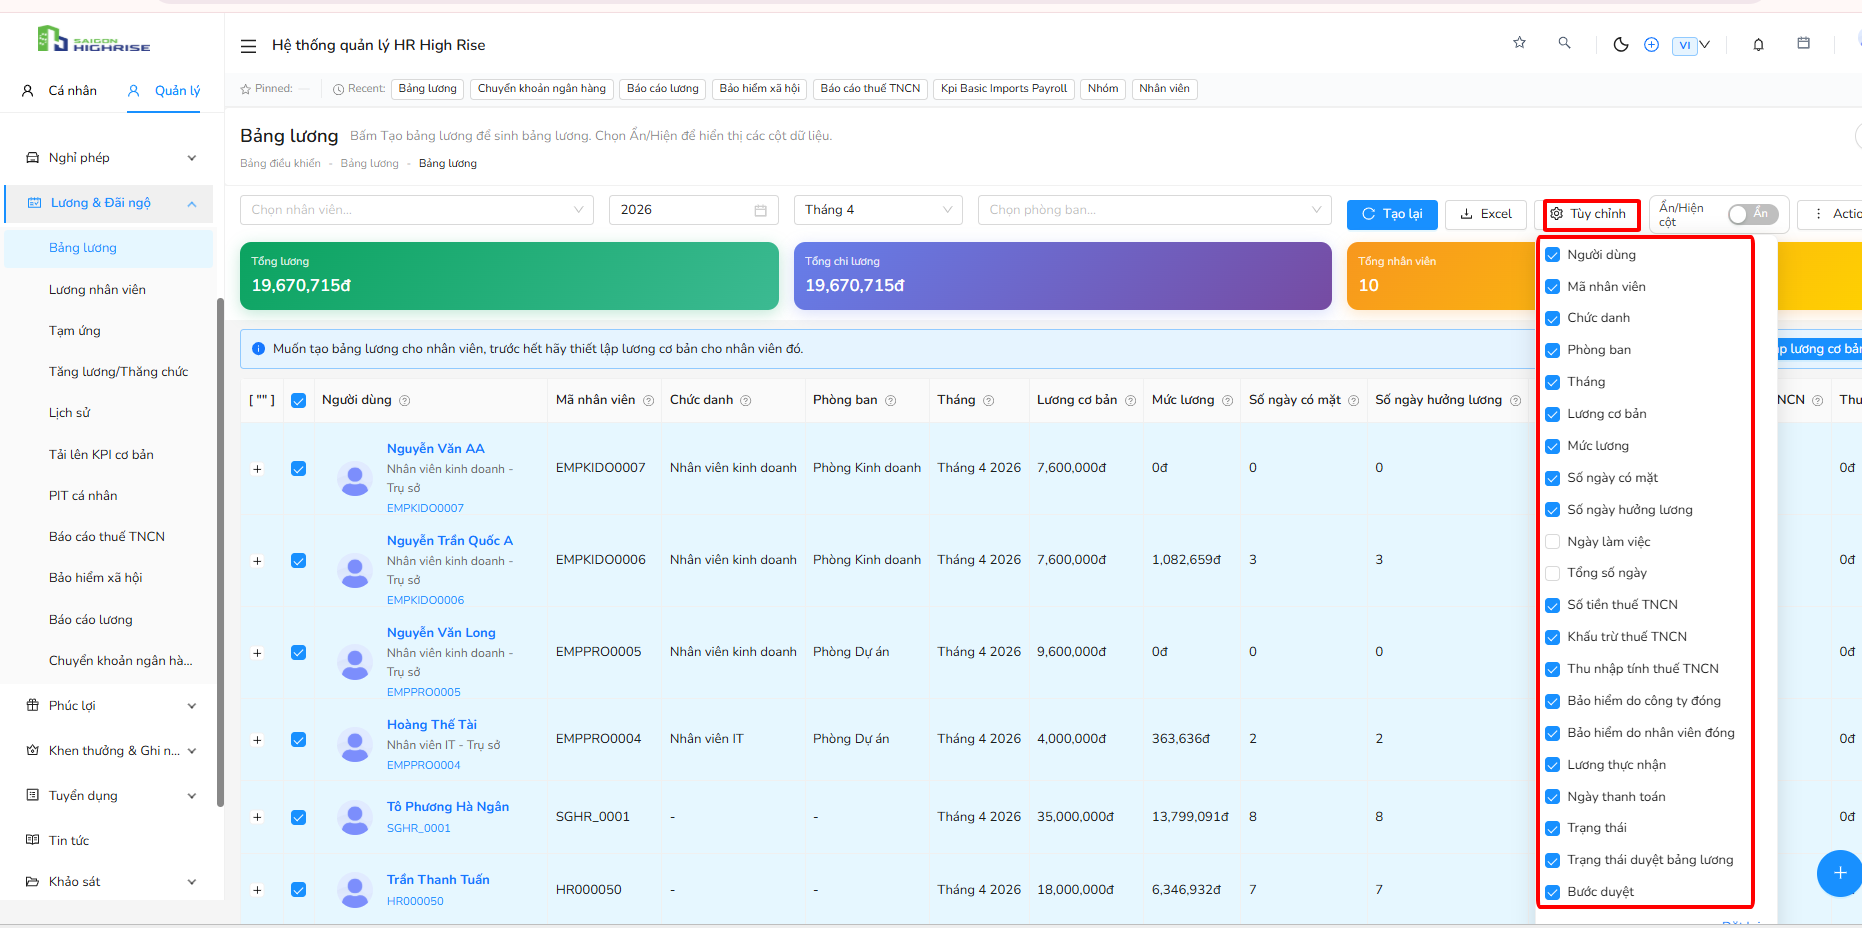Viewport: 1862px width, 928px height.
Task: Go to Bảng điều khiển breadcrumb
Action: point(281,164)
